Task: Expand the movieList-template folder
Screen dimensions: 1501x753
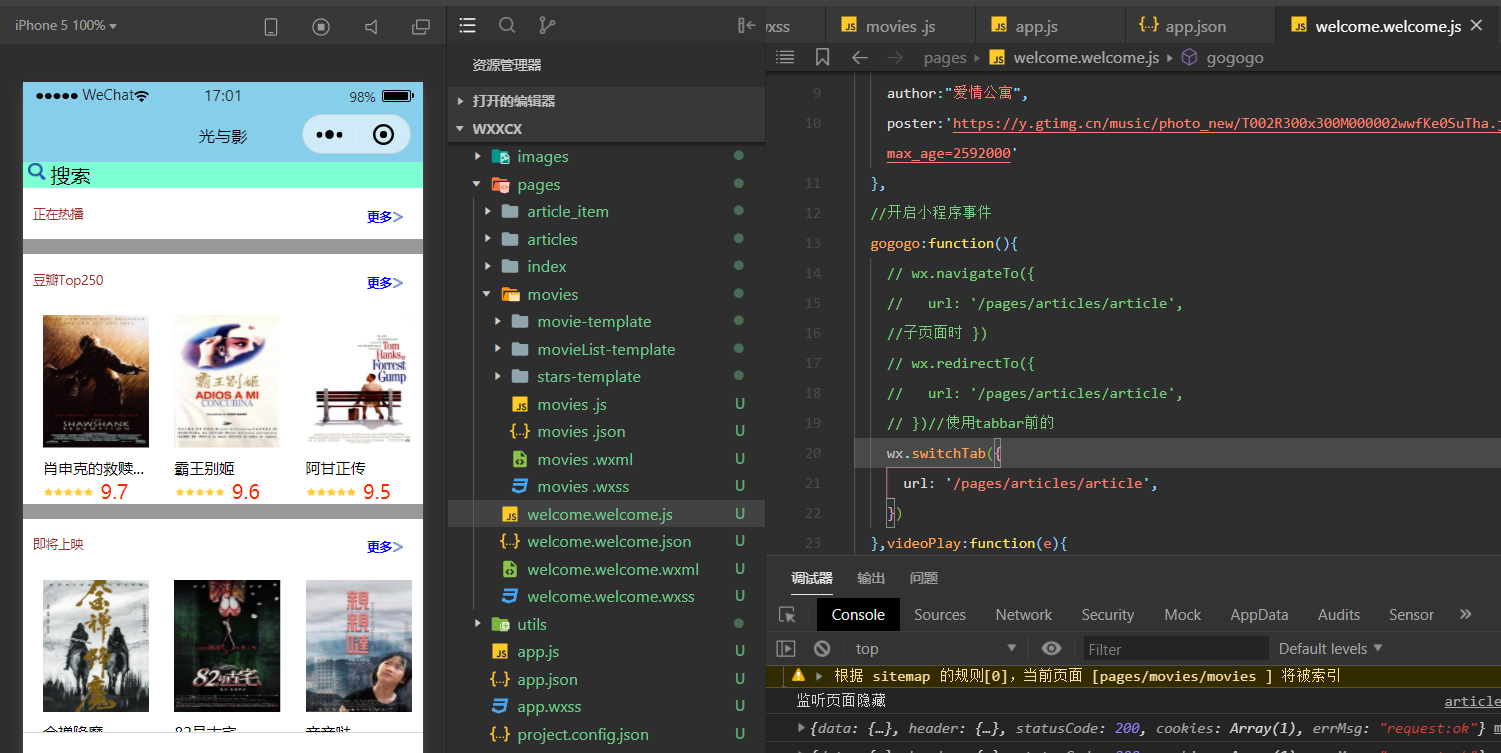Action: [x=497, y=350]
